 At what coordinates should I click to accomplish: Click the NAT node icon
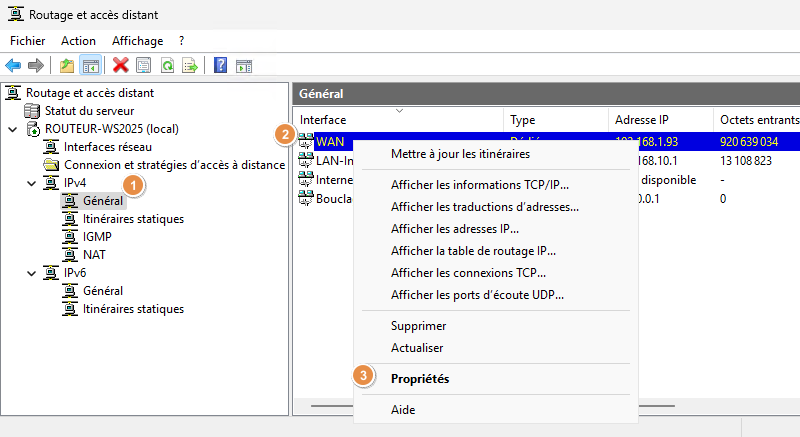(70, 254)
